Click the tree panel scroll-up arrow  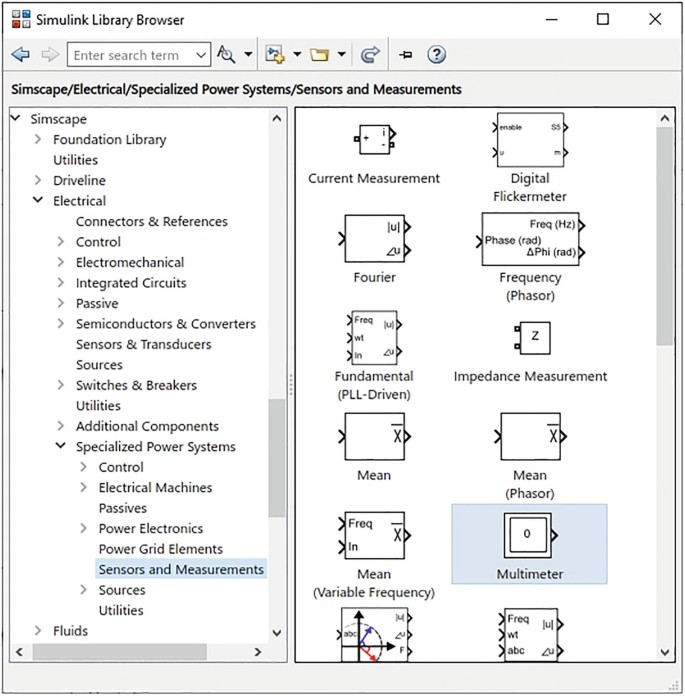pos(277,118)
